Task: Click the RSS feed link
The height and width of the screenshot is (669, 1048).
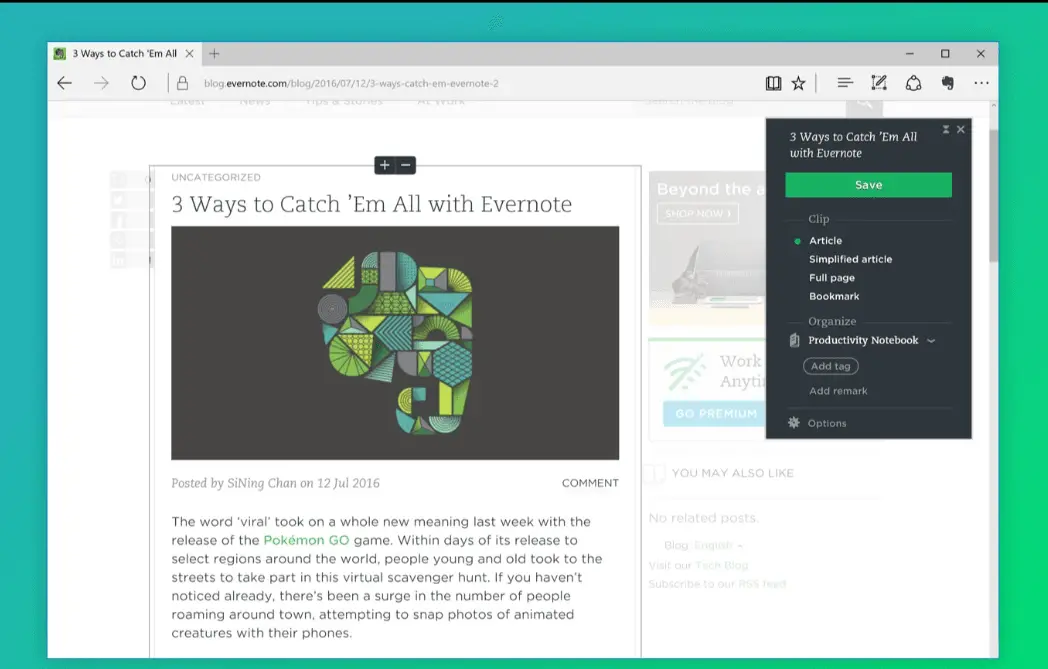Action: (x=762, y=584)
